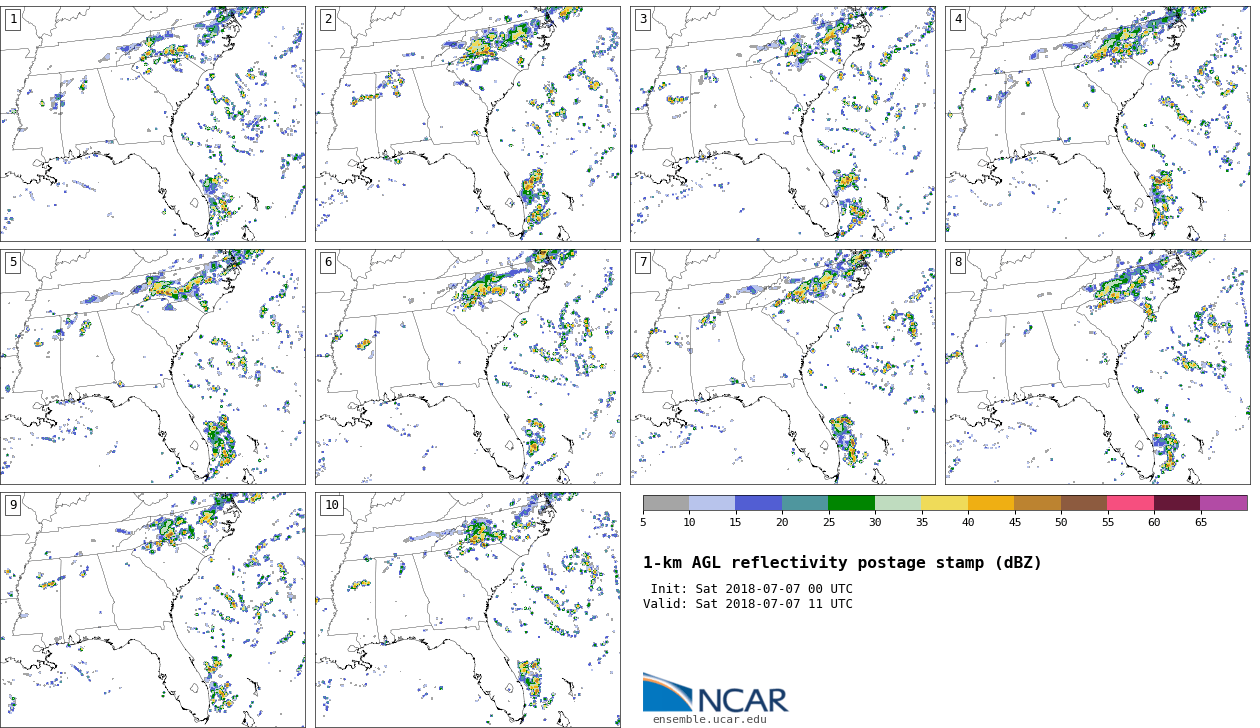
Task: Click the number 1 panel label
Action: 13,20
